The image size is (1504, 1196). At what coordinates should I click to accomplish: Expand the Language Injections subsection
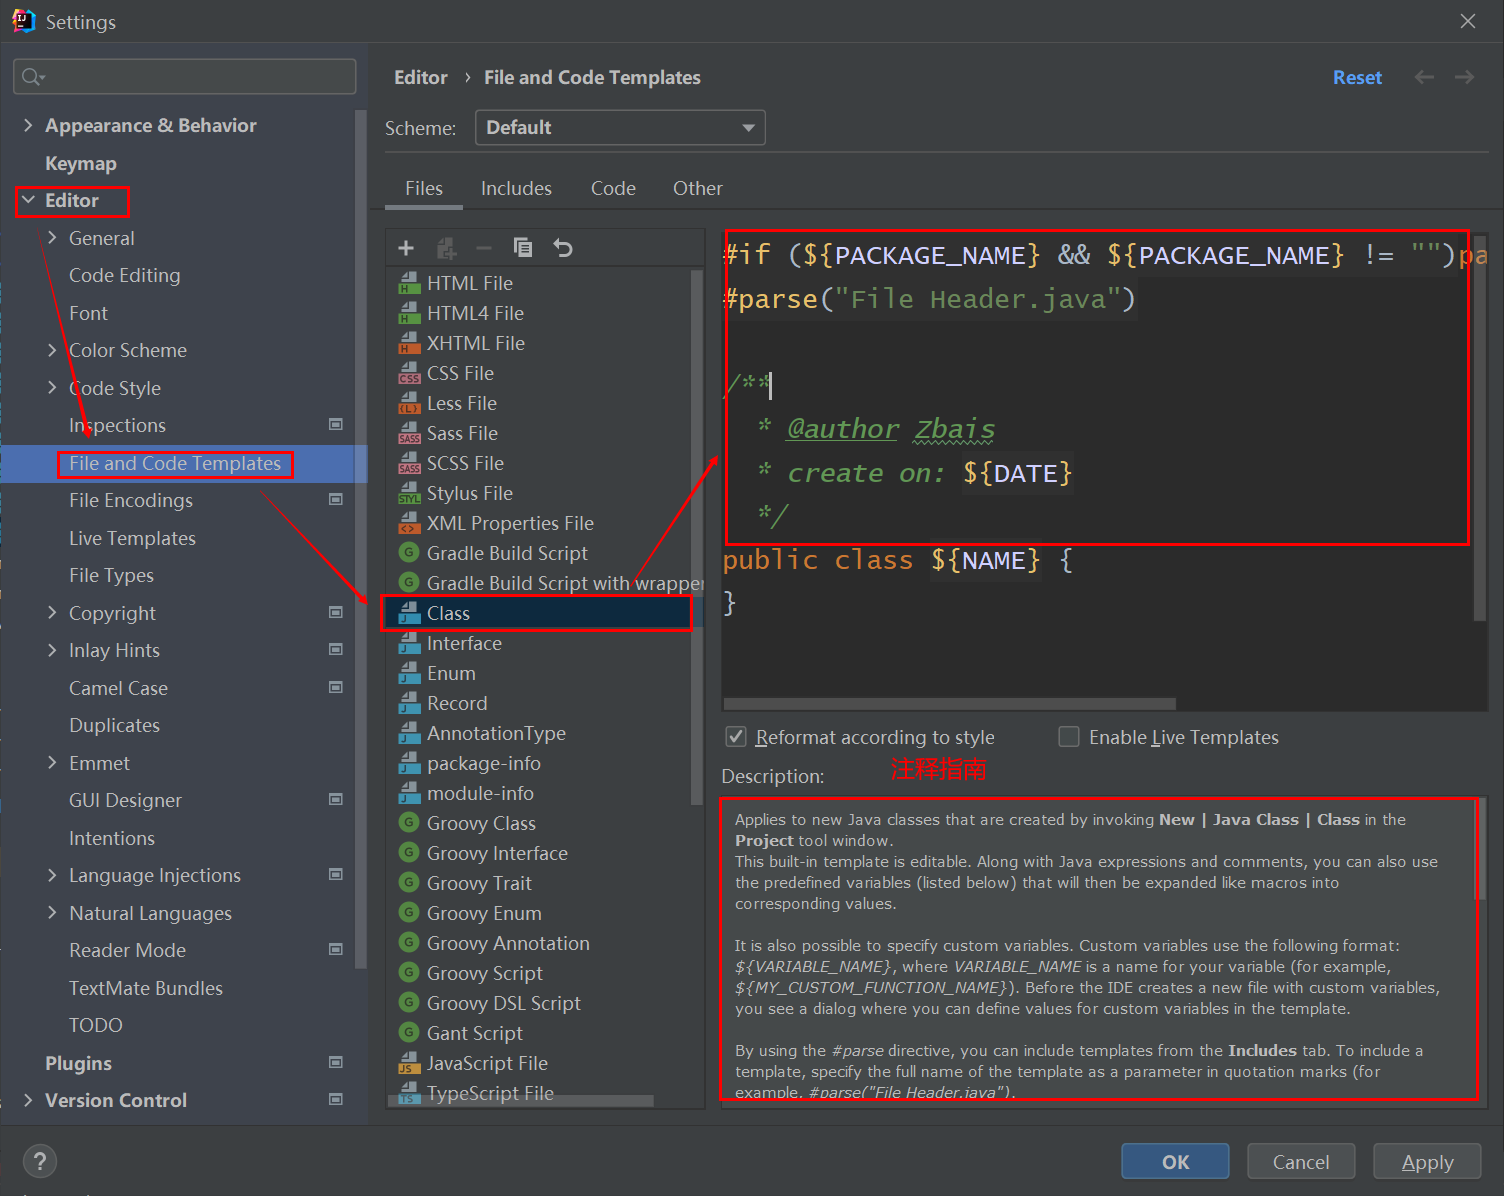(52, 875)
